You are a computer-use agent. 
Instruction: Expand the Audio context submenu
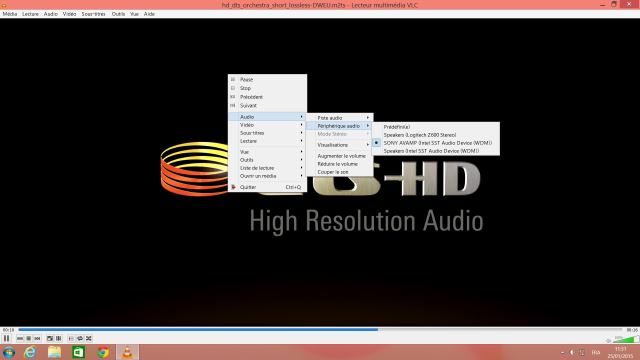[x=267, y=117]
